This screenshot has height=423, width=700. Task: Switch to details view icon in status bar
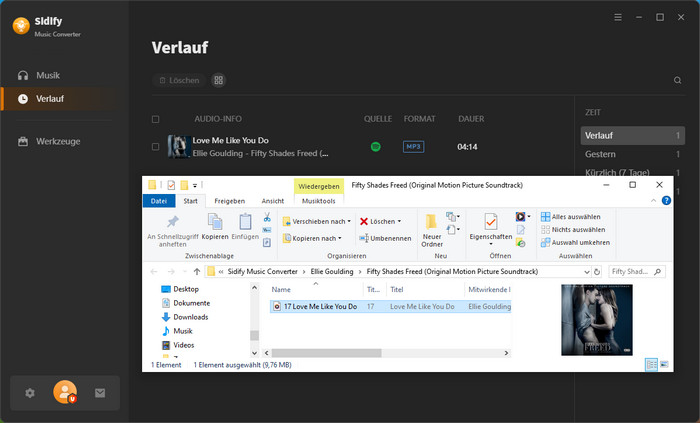tap(651, 365)
